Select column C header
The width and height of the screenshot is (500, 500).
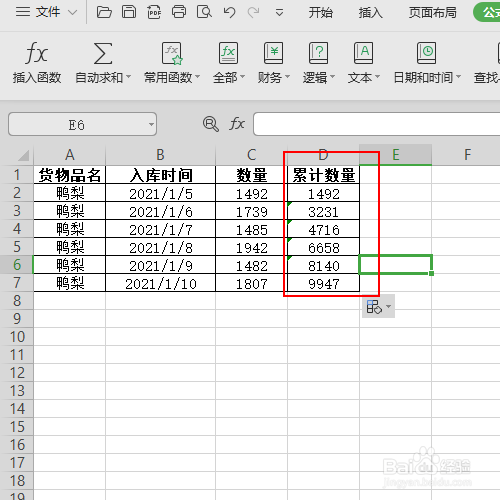click(251, 155)
